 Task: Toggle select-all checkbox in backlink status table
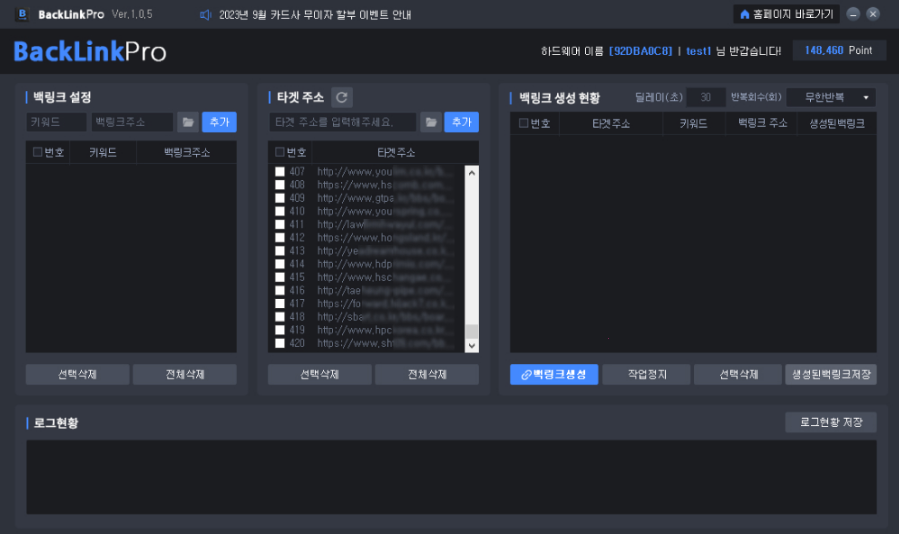[x=523, y=123]
